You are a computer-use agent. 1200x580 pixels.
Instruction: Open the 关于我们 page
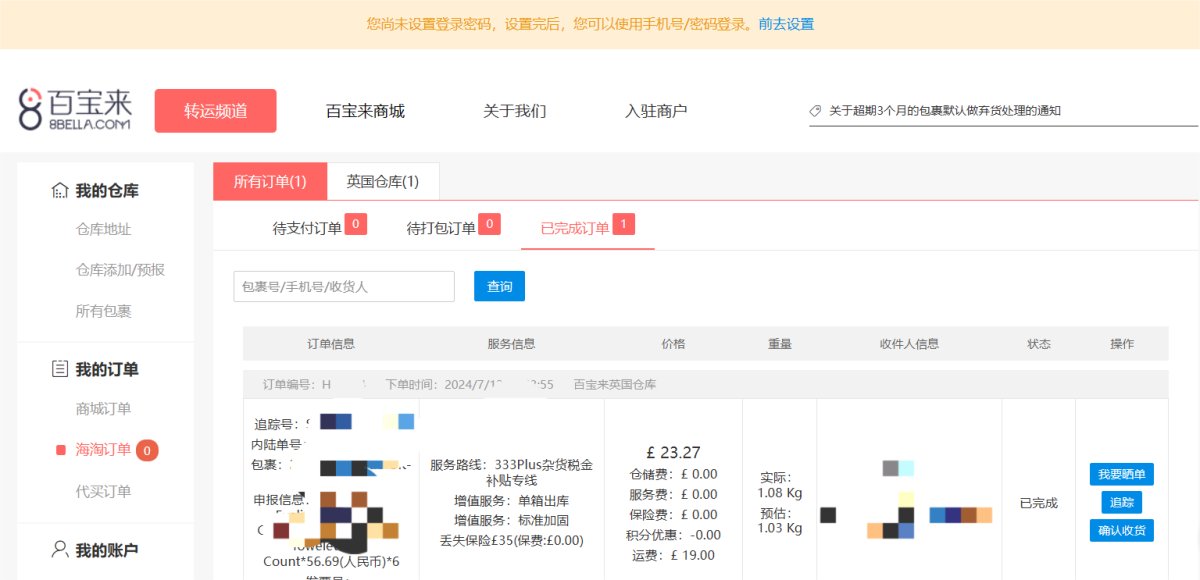(515, 111)
